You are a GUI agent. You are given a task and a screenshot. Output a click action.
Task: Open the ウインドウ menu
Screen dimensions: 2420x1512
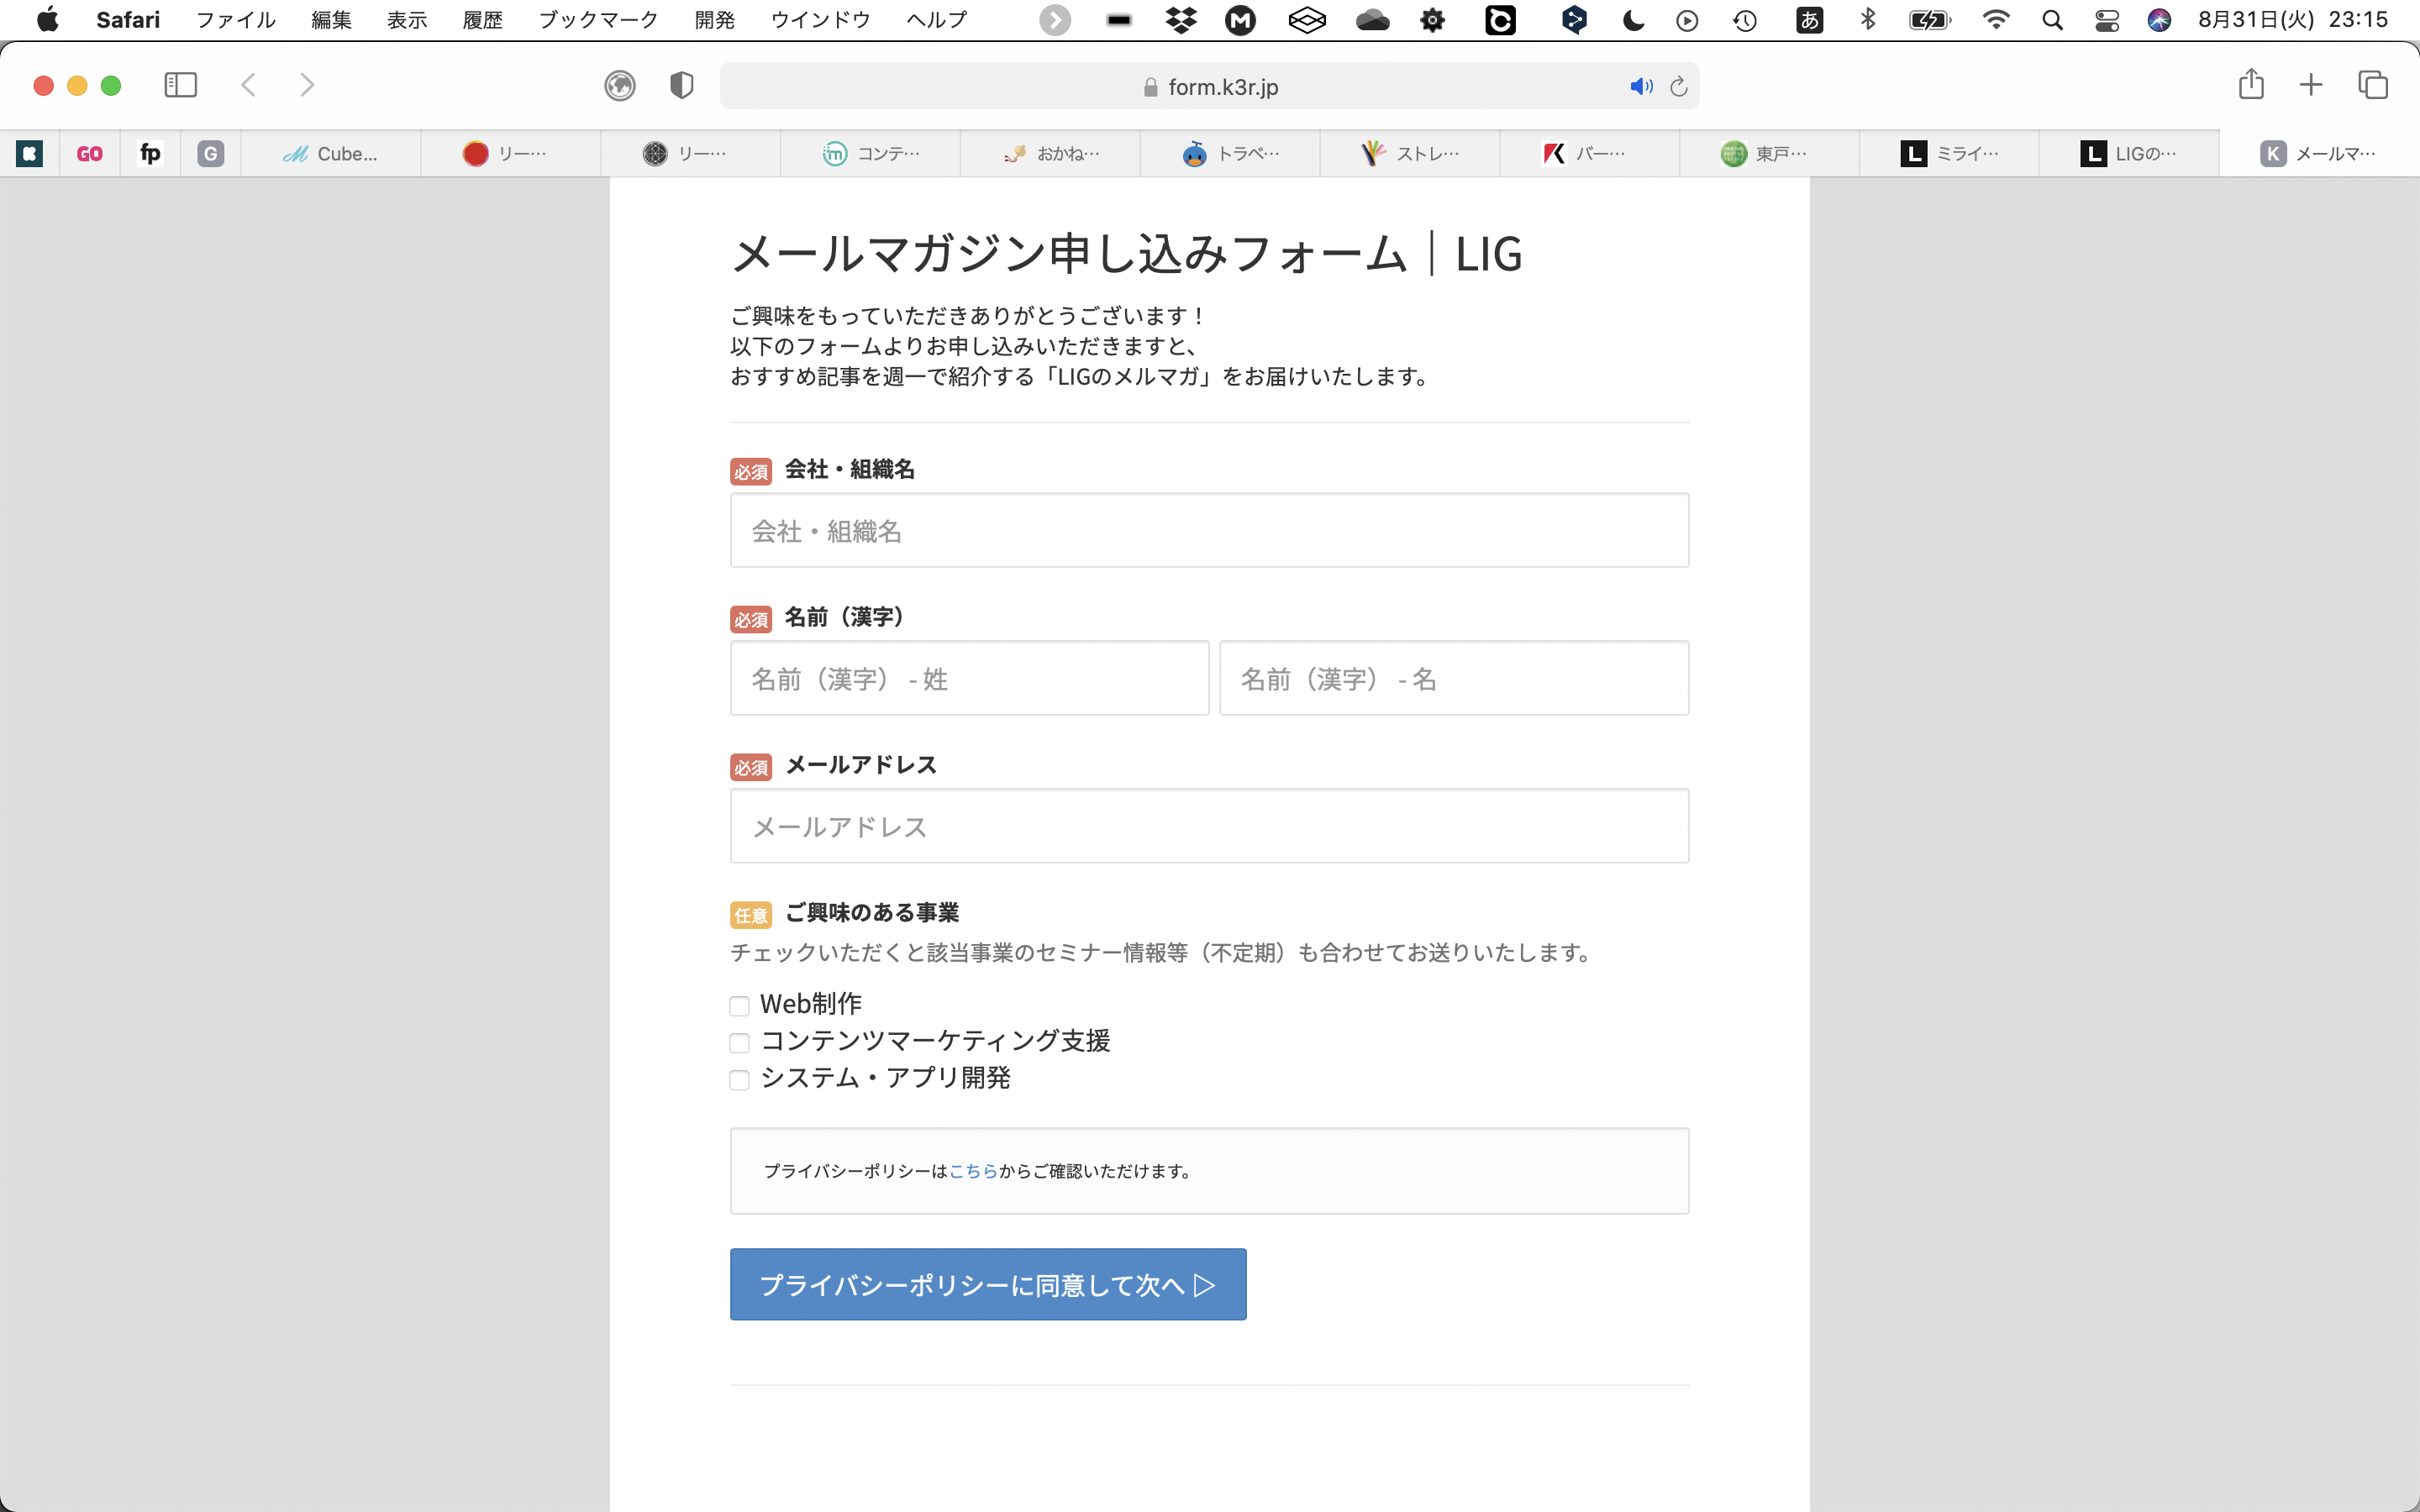click(x=820, y=20)
